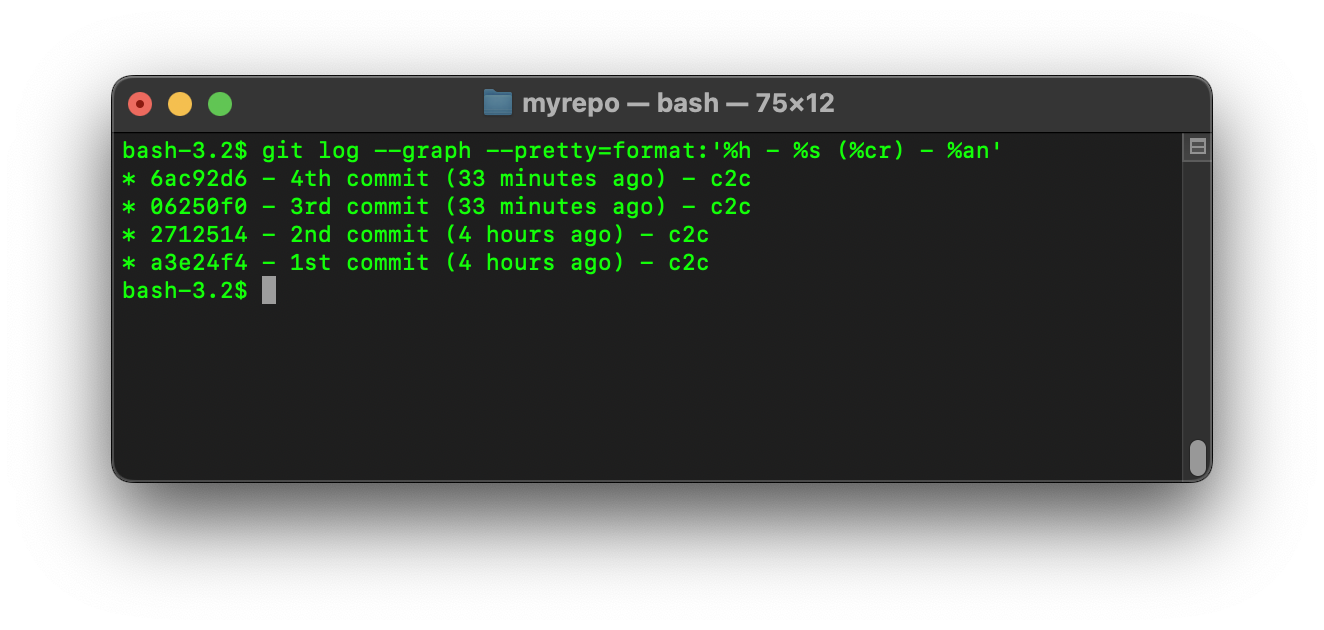Click the yellow minimize traffic light

tap(180, 103)
